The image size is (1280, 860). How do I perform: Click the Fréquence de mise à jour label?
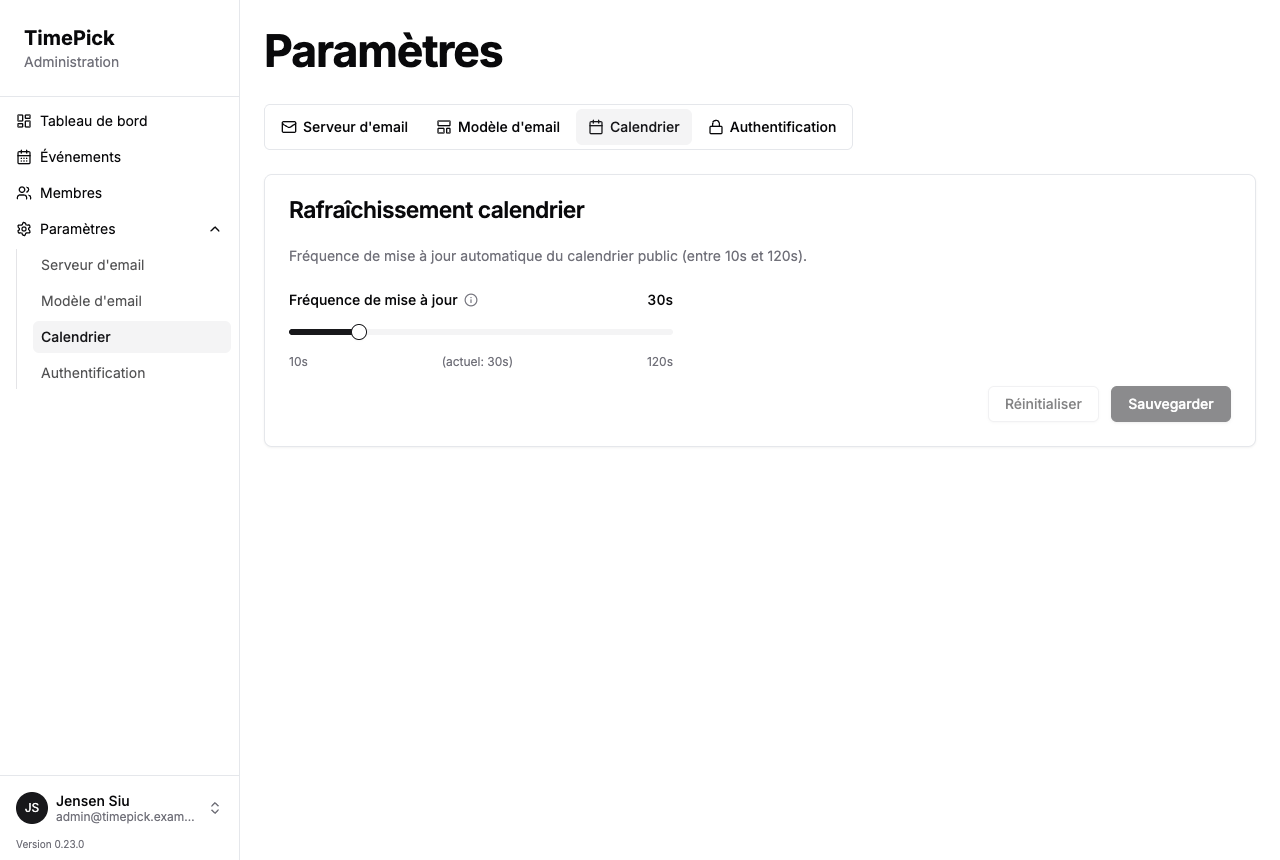point(373,300)
